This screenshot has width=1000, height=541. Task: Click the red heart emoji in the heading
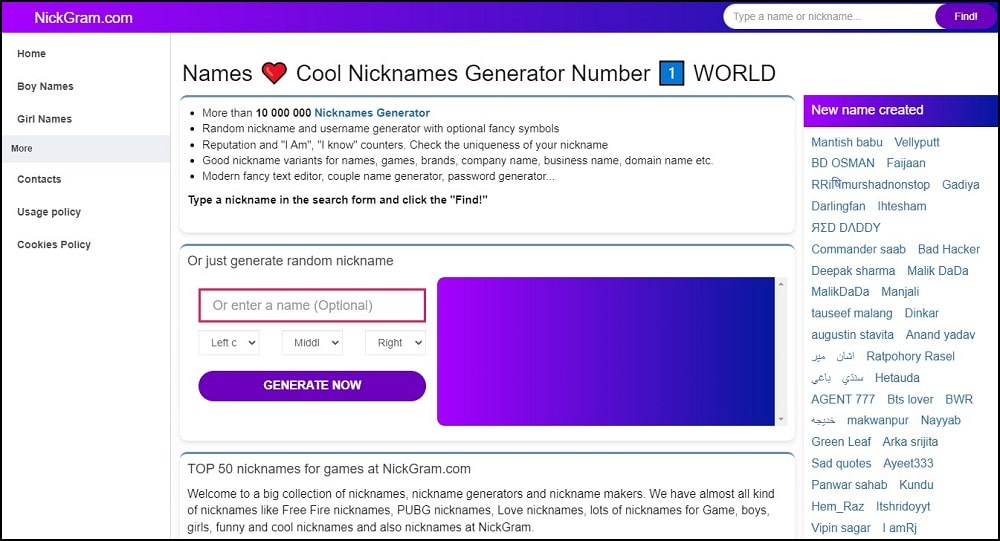click(x=274, y=73)
